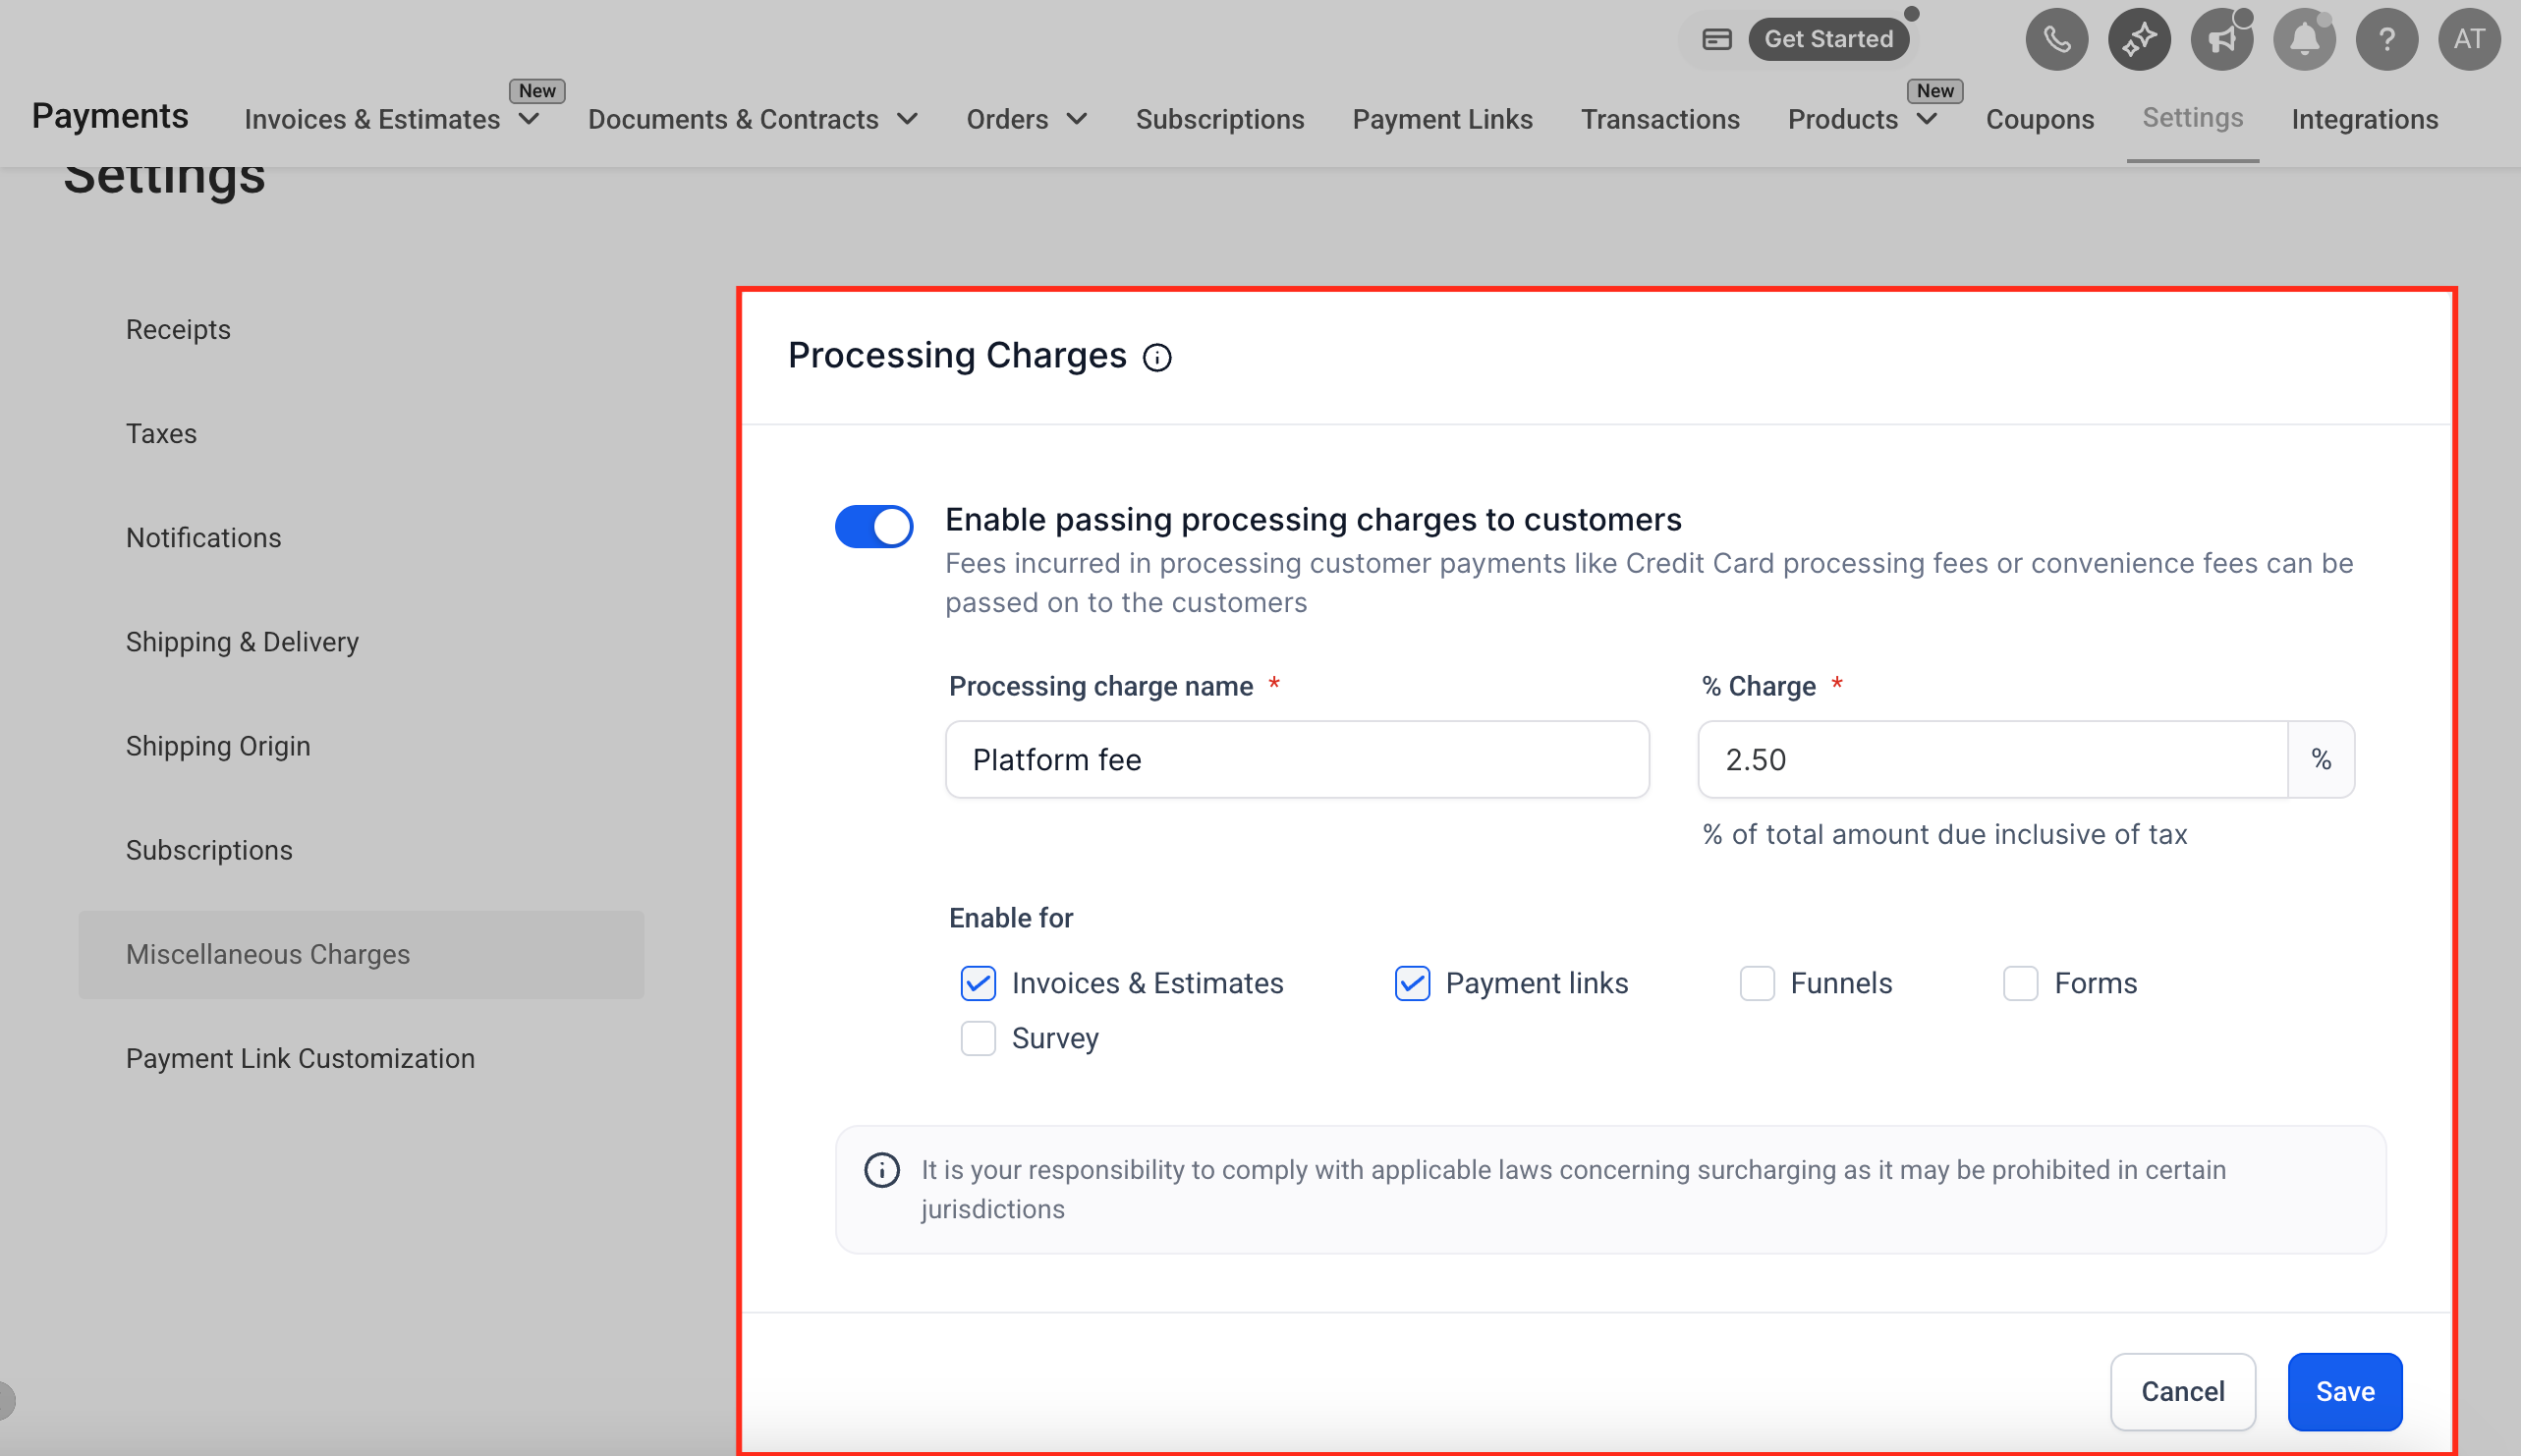Viewport: 2521px width, 1456px height.
Task: Open the AI sparkle assistant icon
Action: (2139, 39)
